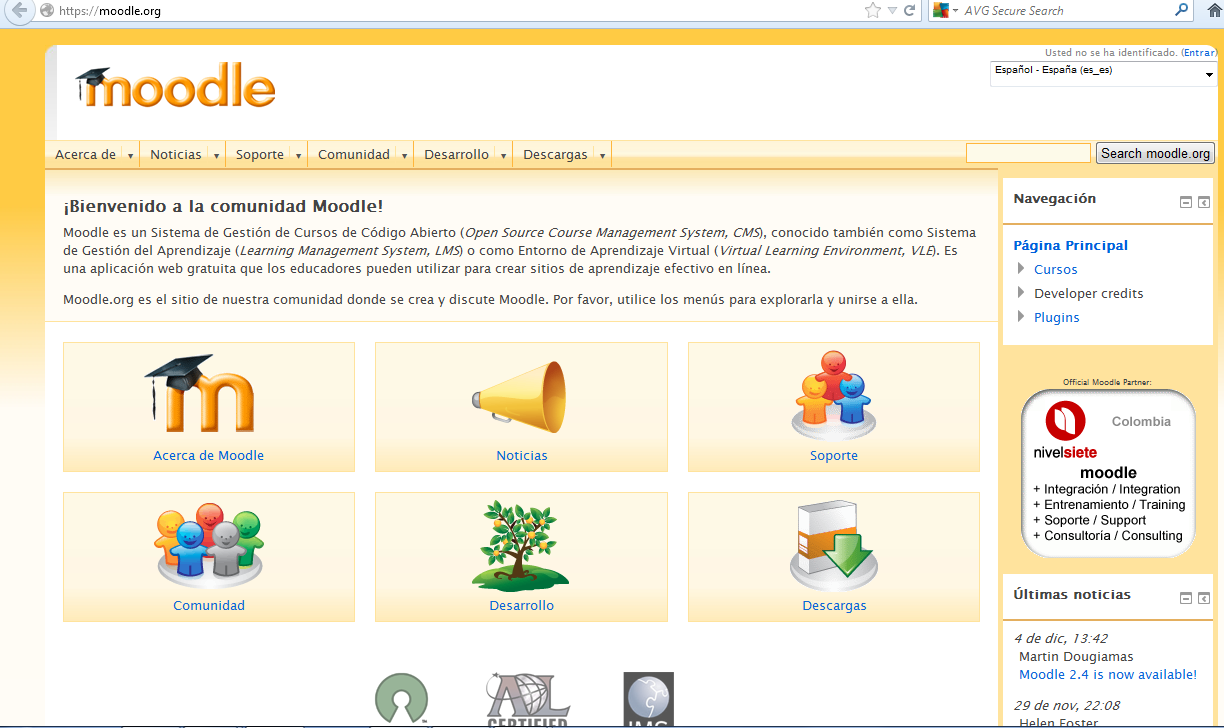Open the Cursos navigation link
This screenshot has height=728, width=1224.
pyautogui.click(x=1055, y=269)
